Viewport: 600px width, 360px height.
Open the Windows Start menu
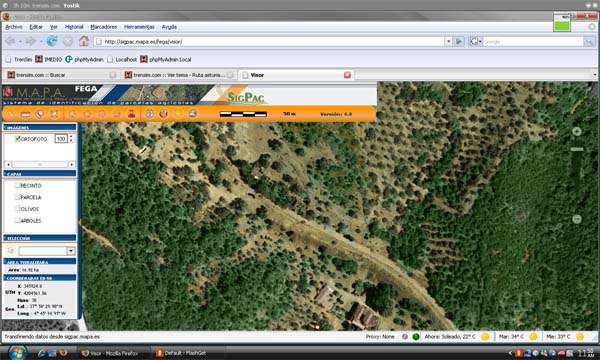pos(17,352)
